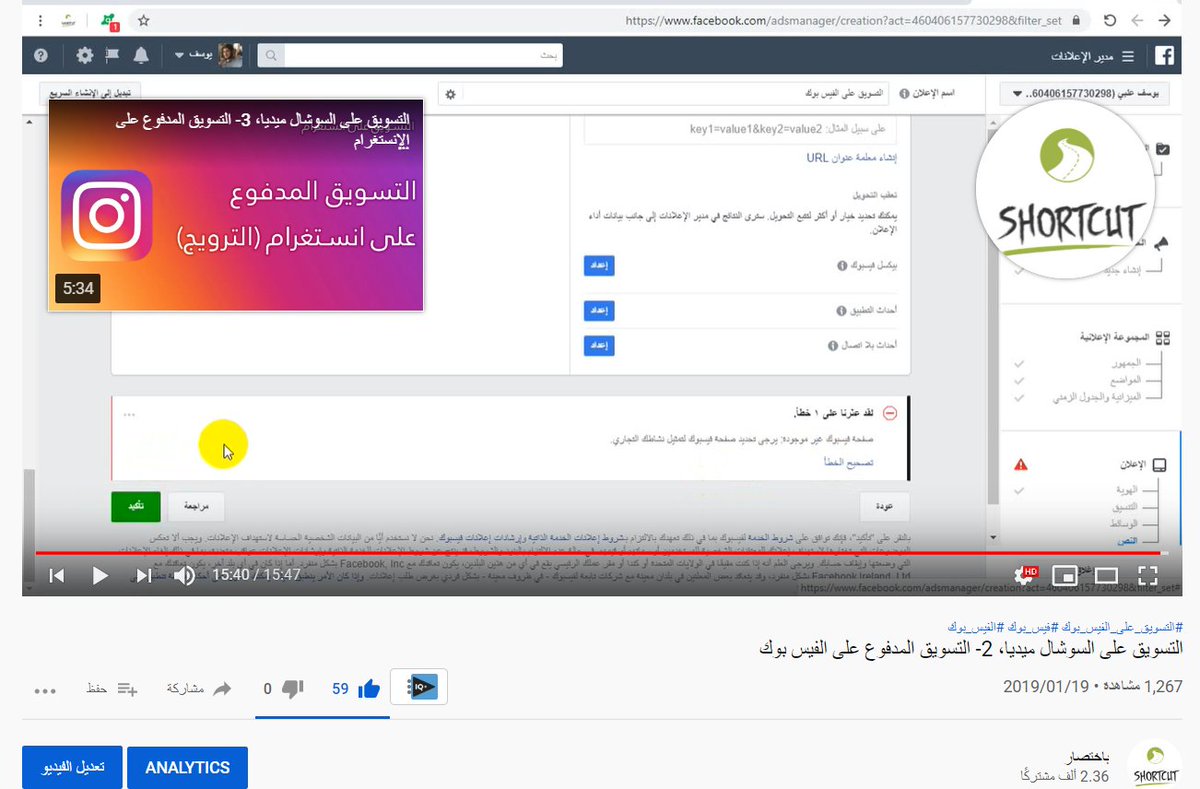Open the Shortcut channel avatar below video
Image resolution: width=1200 pixels, height=789 pixels.
tap(1155, 767)
